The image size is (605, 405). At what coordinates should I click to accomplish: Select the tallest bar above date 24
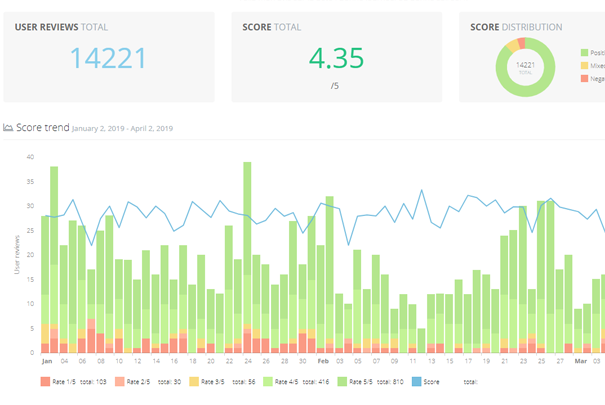[247, 257]
